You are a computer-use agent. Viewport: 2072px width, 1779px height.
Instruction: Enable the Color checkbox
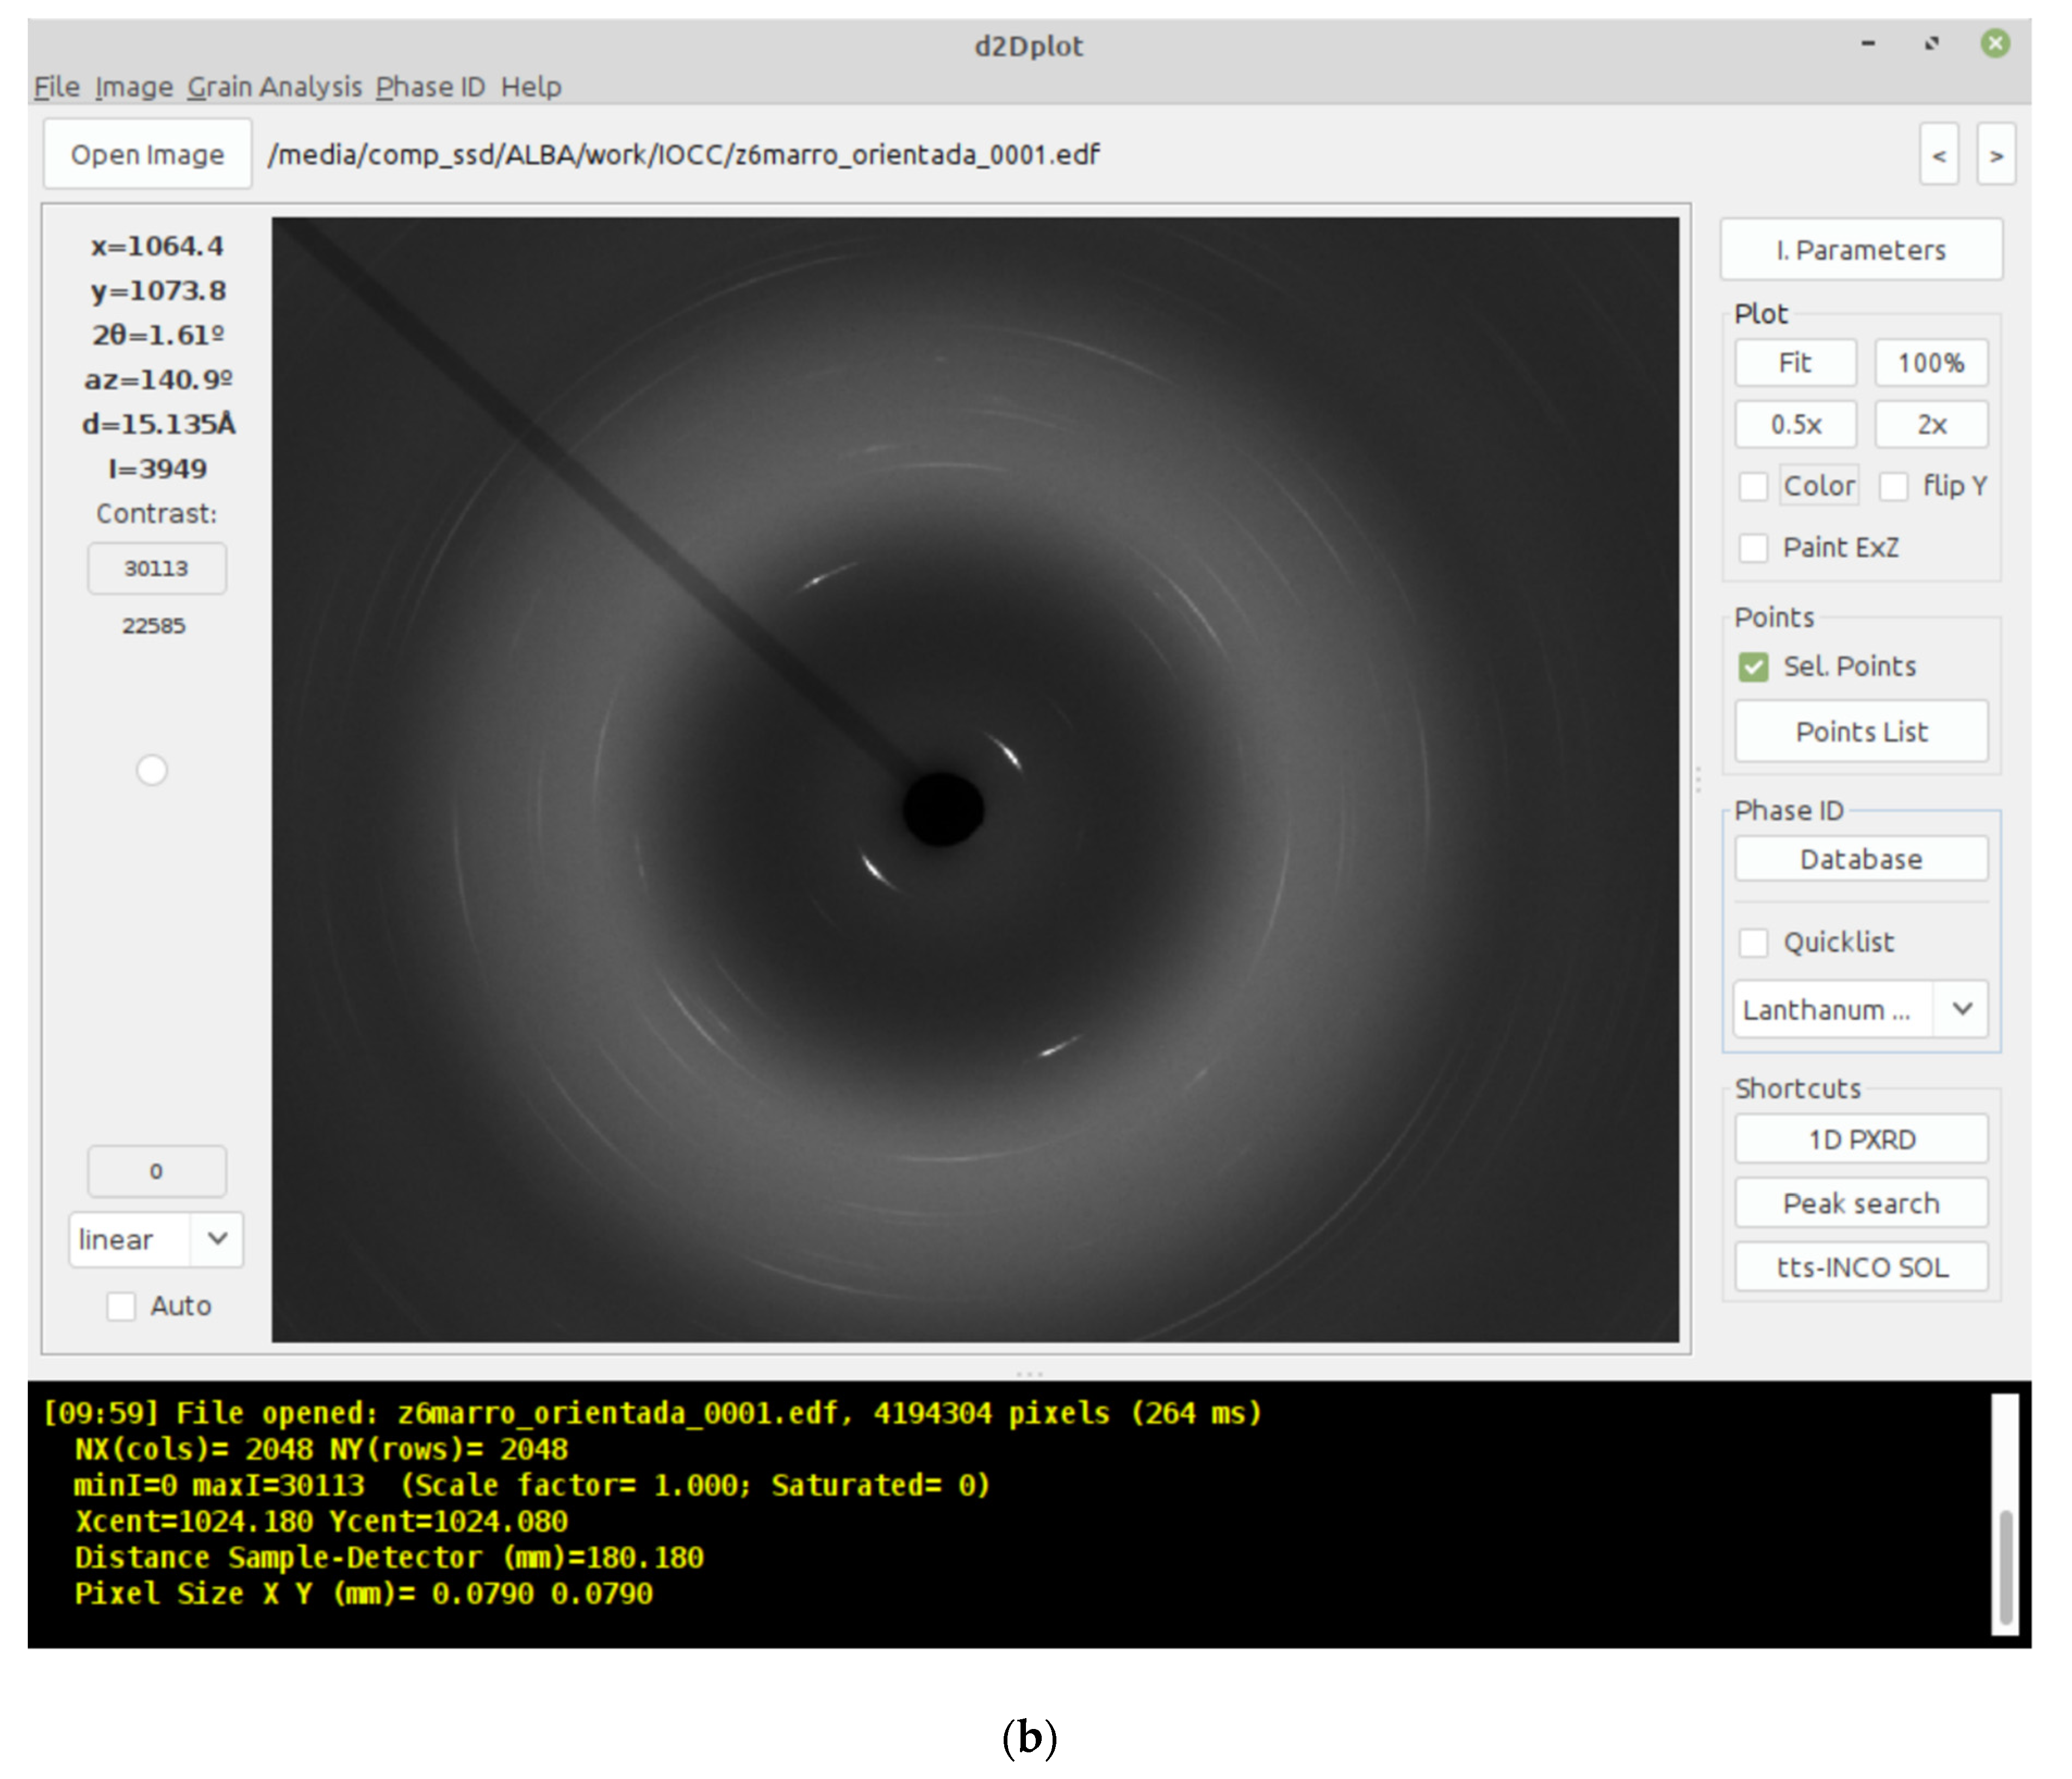[1753, 487]
